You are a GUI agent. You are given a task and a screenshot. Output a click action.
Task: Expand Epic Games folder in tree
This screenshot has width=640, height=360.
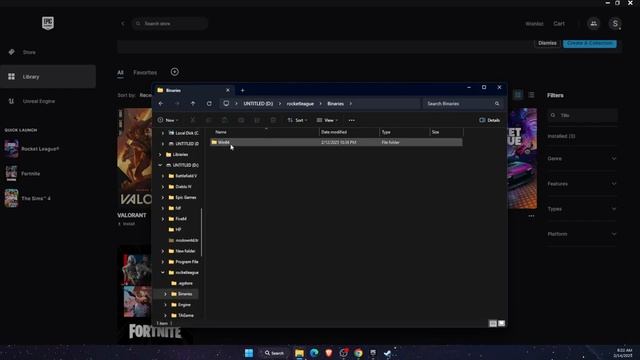[163, 198]
